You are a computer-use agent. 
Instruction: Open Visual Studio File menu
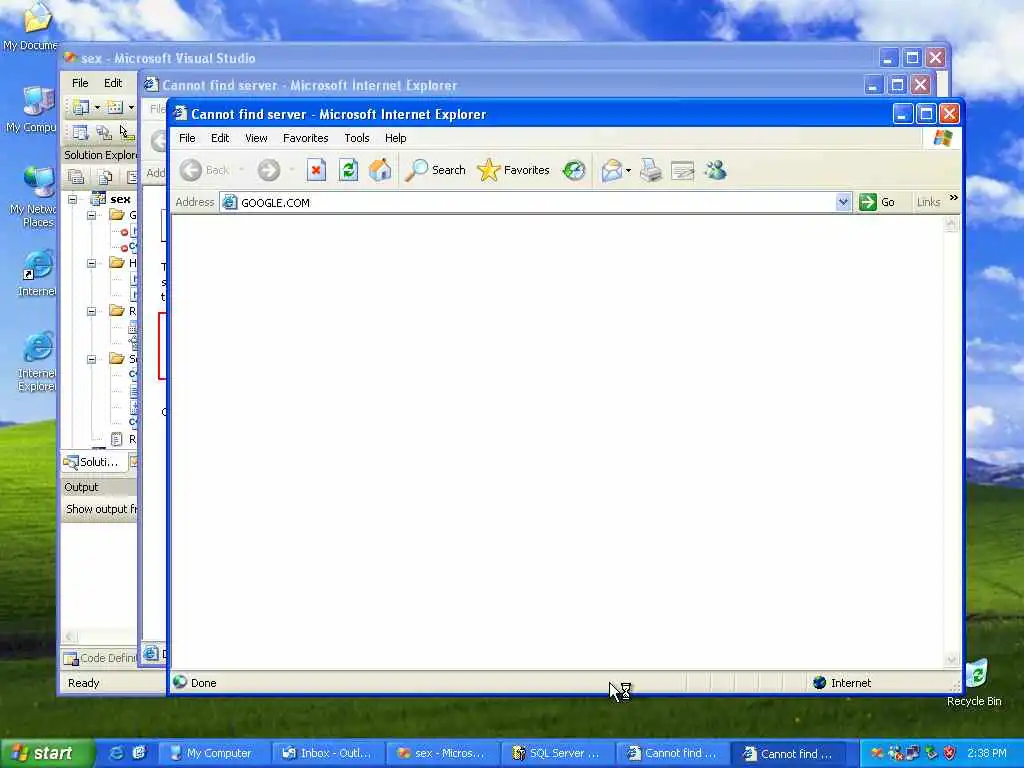click(x=80, y=83)
